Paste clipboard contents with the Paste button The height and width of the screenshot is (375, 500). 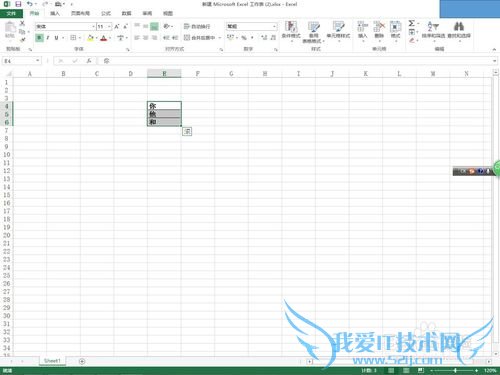coord(10,30)
